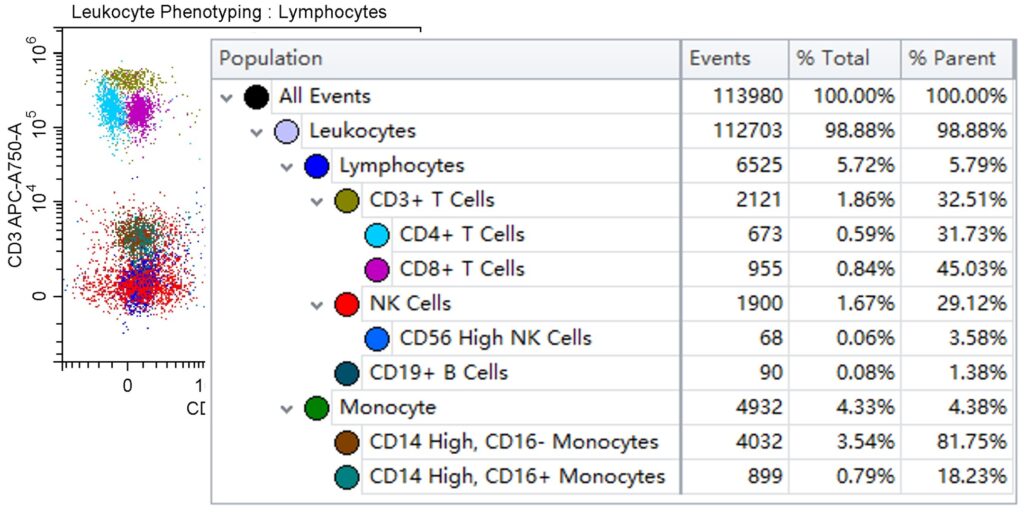Collapse the Lymphocytes population chevron

[x=288, y=167]
